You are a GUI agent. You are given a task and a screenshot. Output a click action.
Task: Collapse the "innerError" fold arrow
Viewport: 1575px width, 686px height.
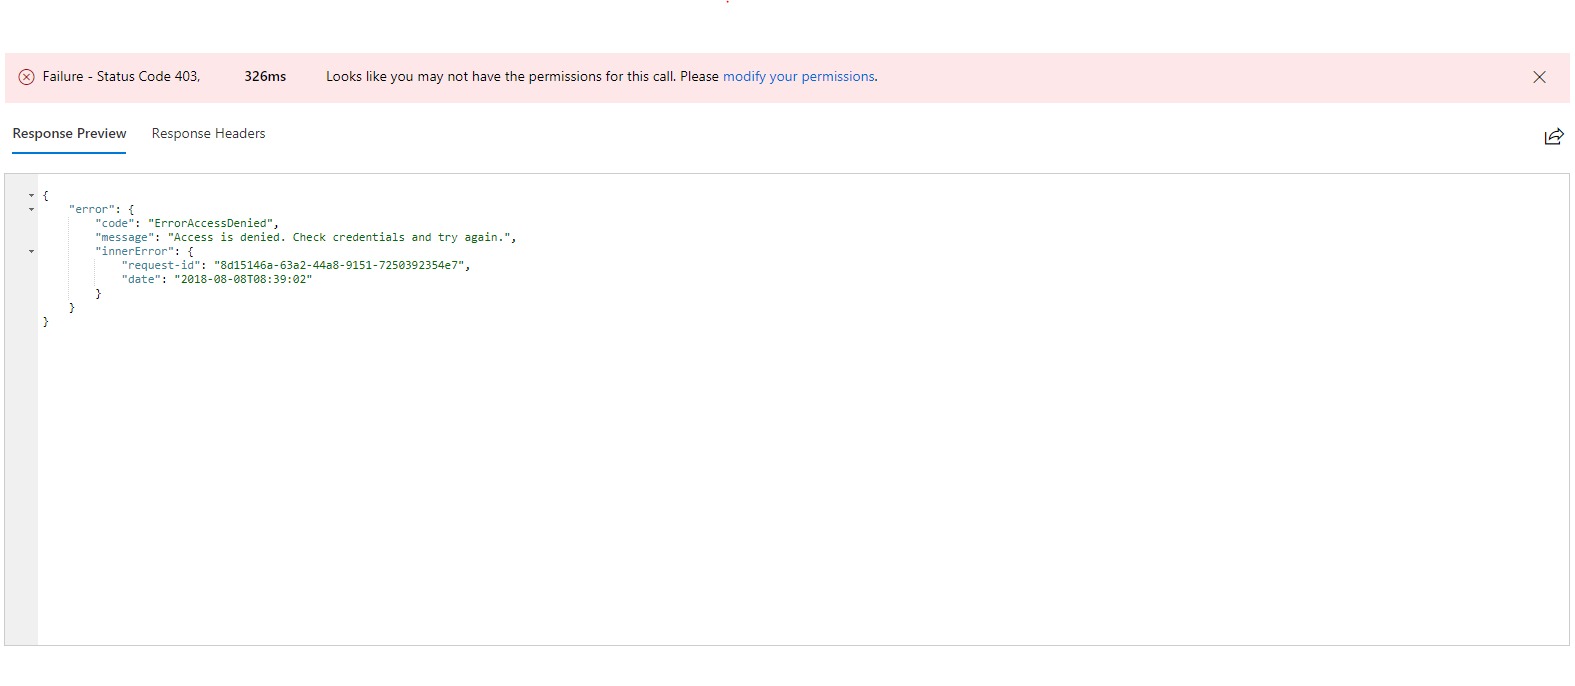31,252
